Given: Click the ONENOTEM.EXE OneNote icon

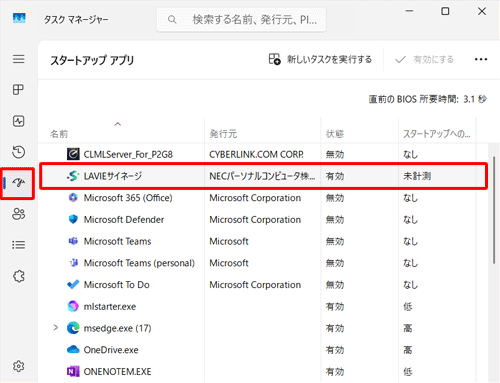Looking at the screenshot, I should tap(73, 371).
